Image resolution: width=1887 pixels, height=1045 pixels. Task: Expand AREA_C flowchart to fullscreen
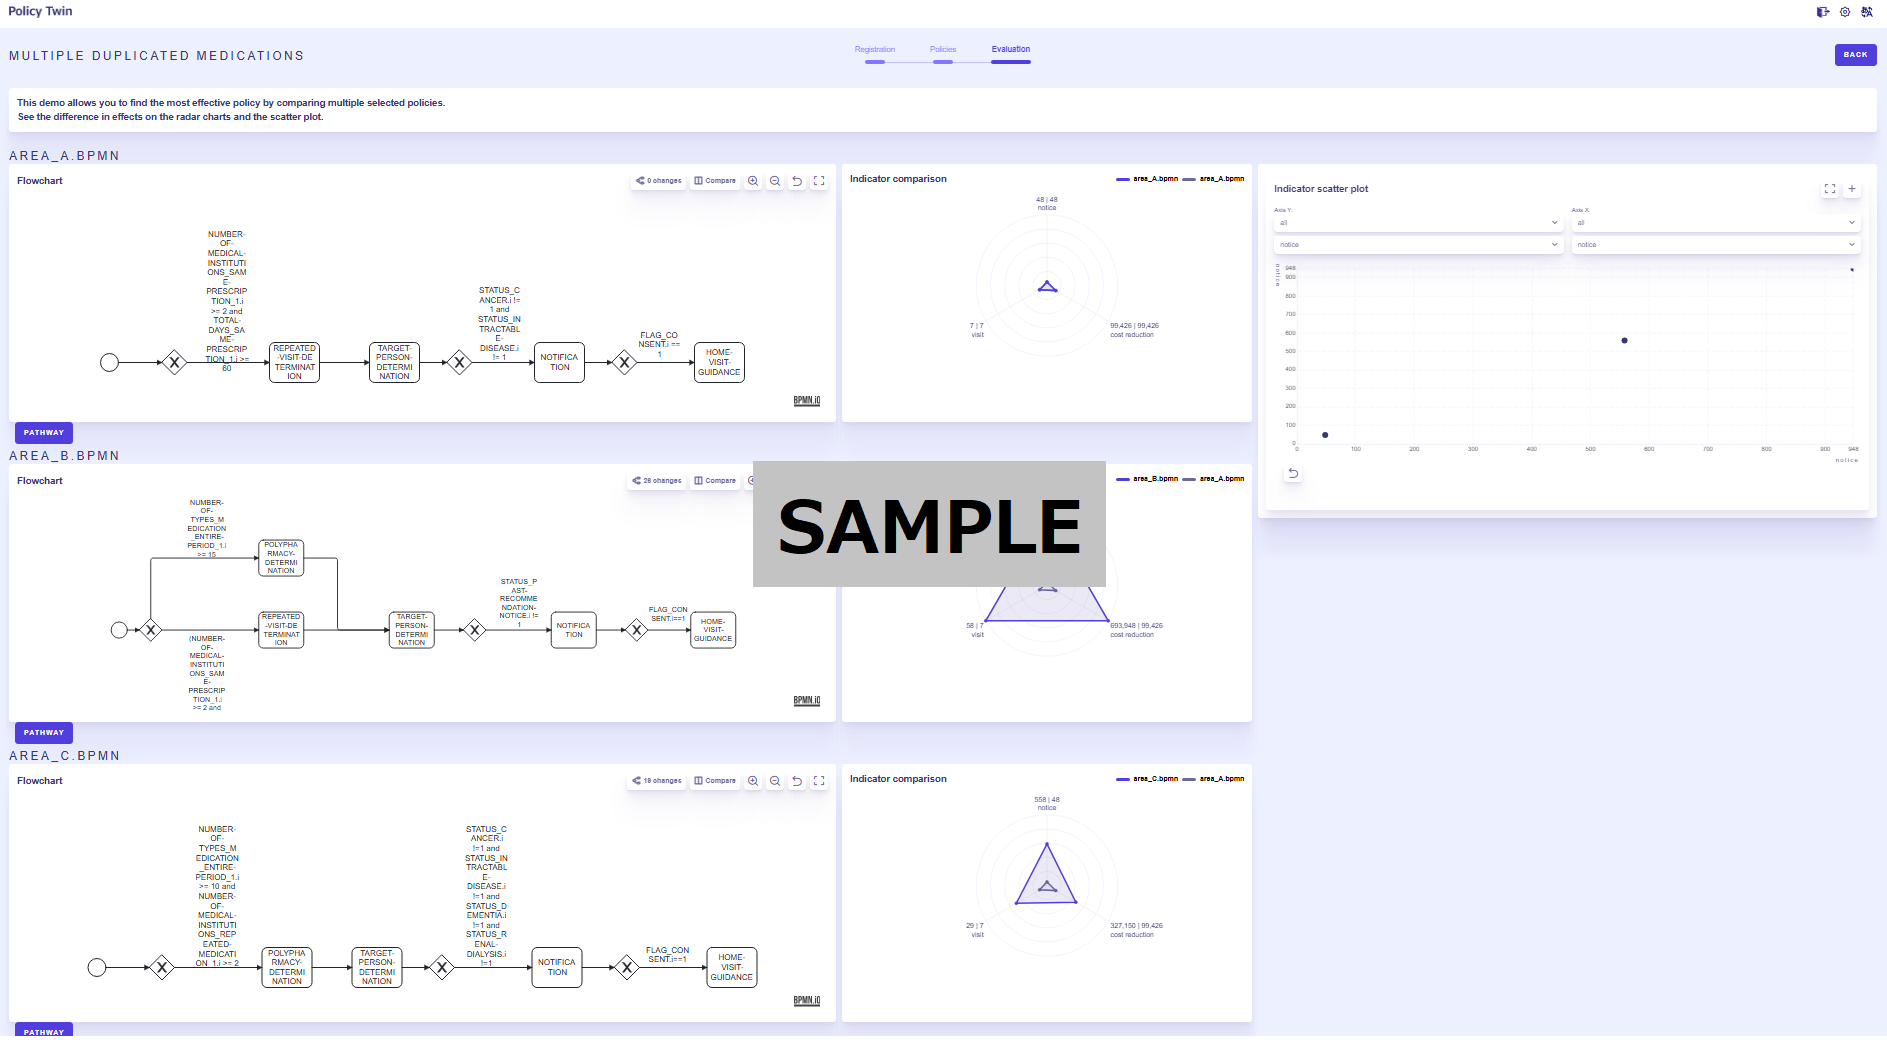[x=819, y=781]
